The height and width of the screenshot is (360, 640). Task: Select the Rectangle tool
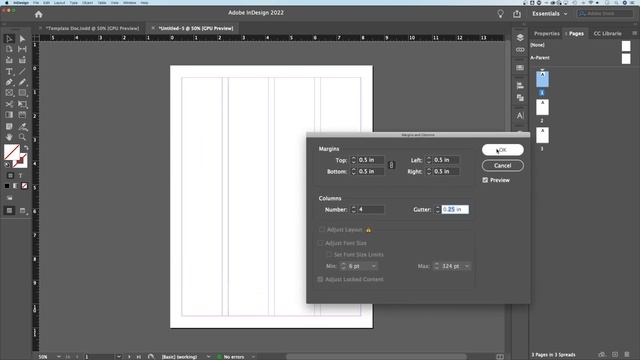(22, 93)
